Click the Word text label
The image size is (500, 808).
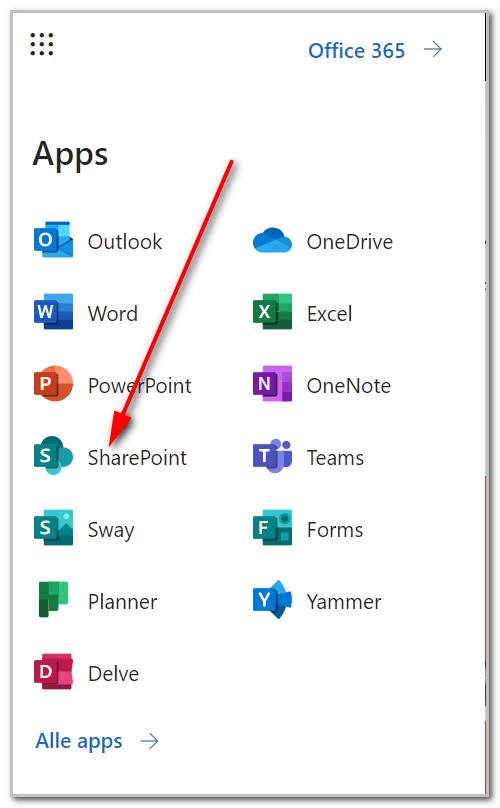(113, 314)
